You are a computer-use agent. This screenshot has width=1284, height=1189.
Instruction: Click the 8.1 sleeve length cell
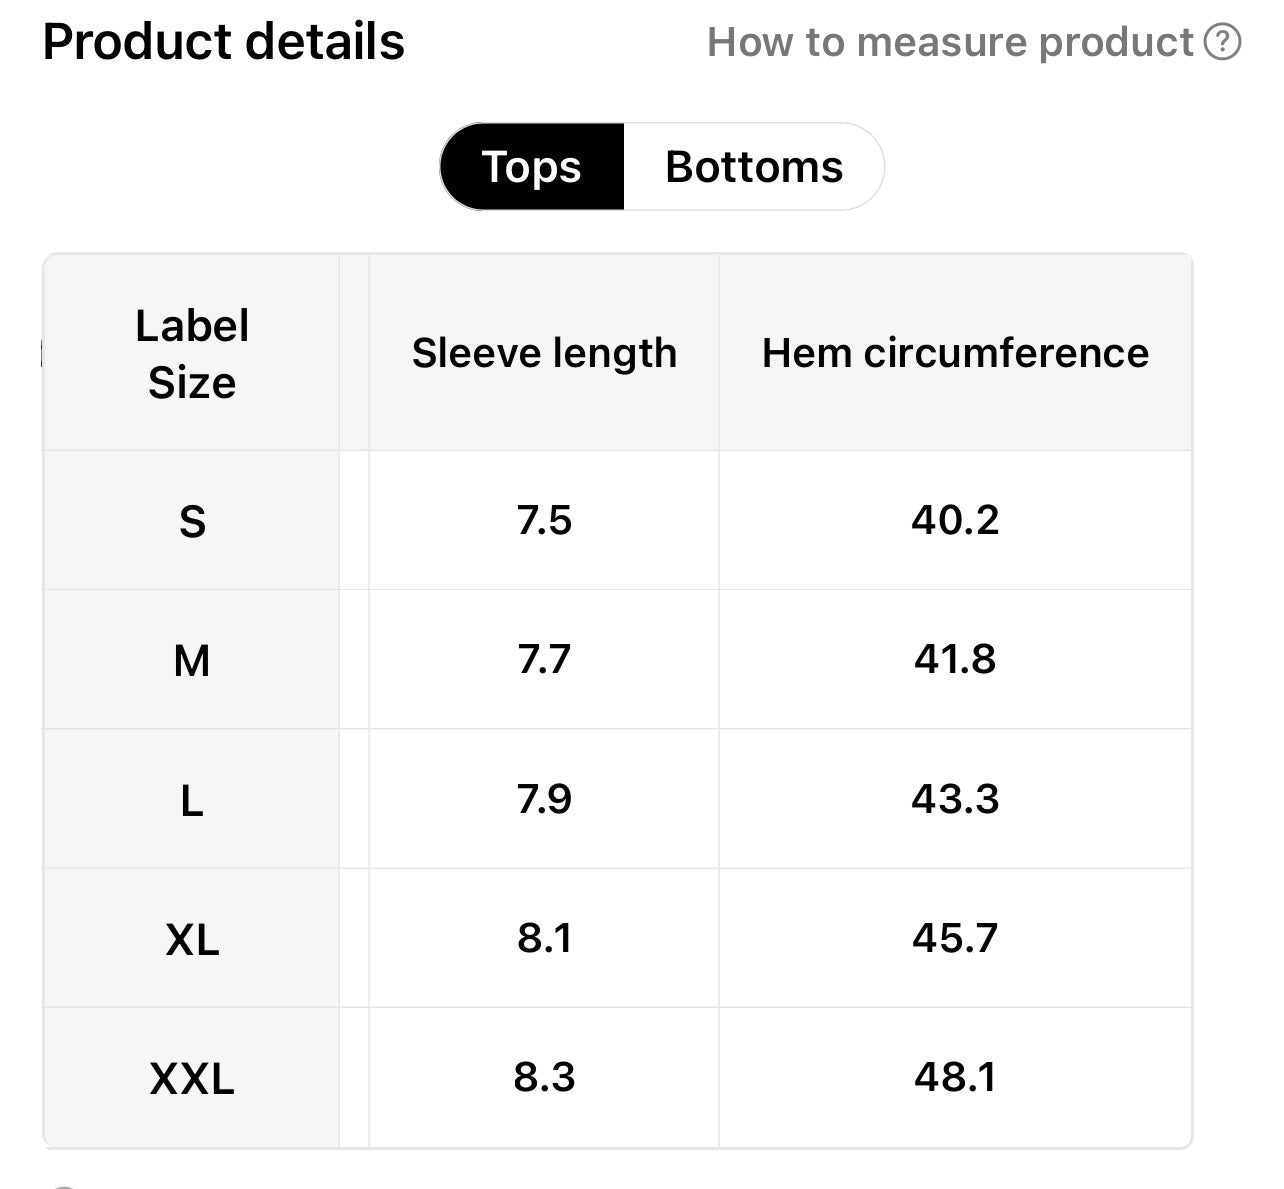pyautogui.click(x=544, y=938)
